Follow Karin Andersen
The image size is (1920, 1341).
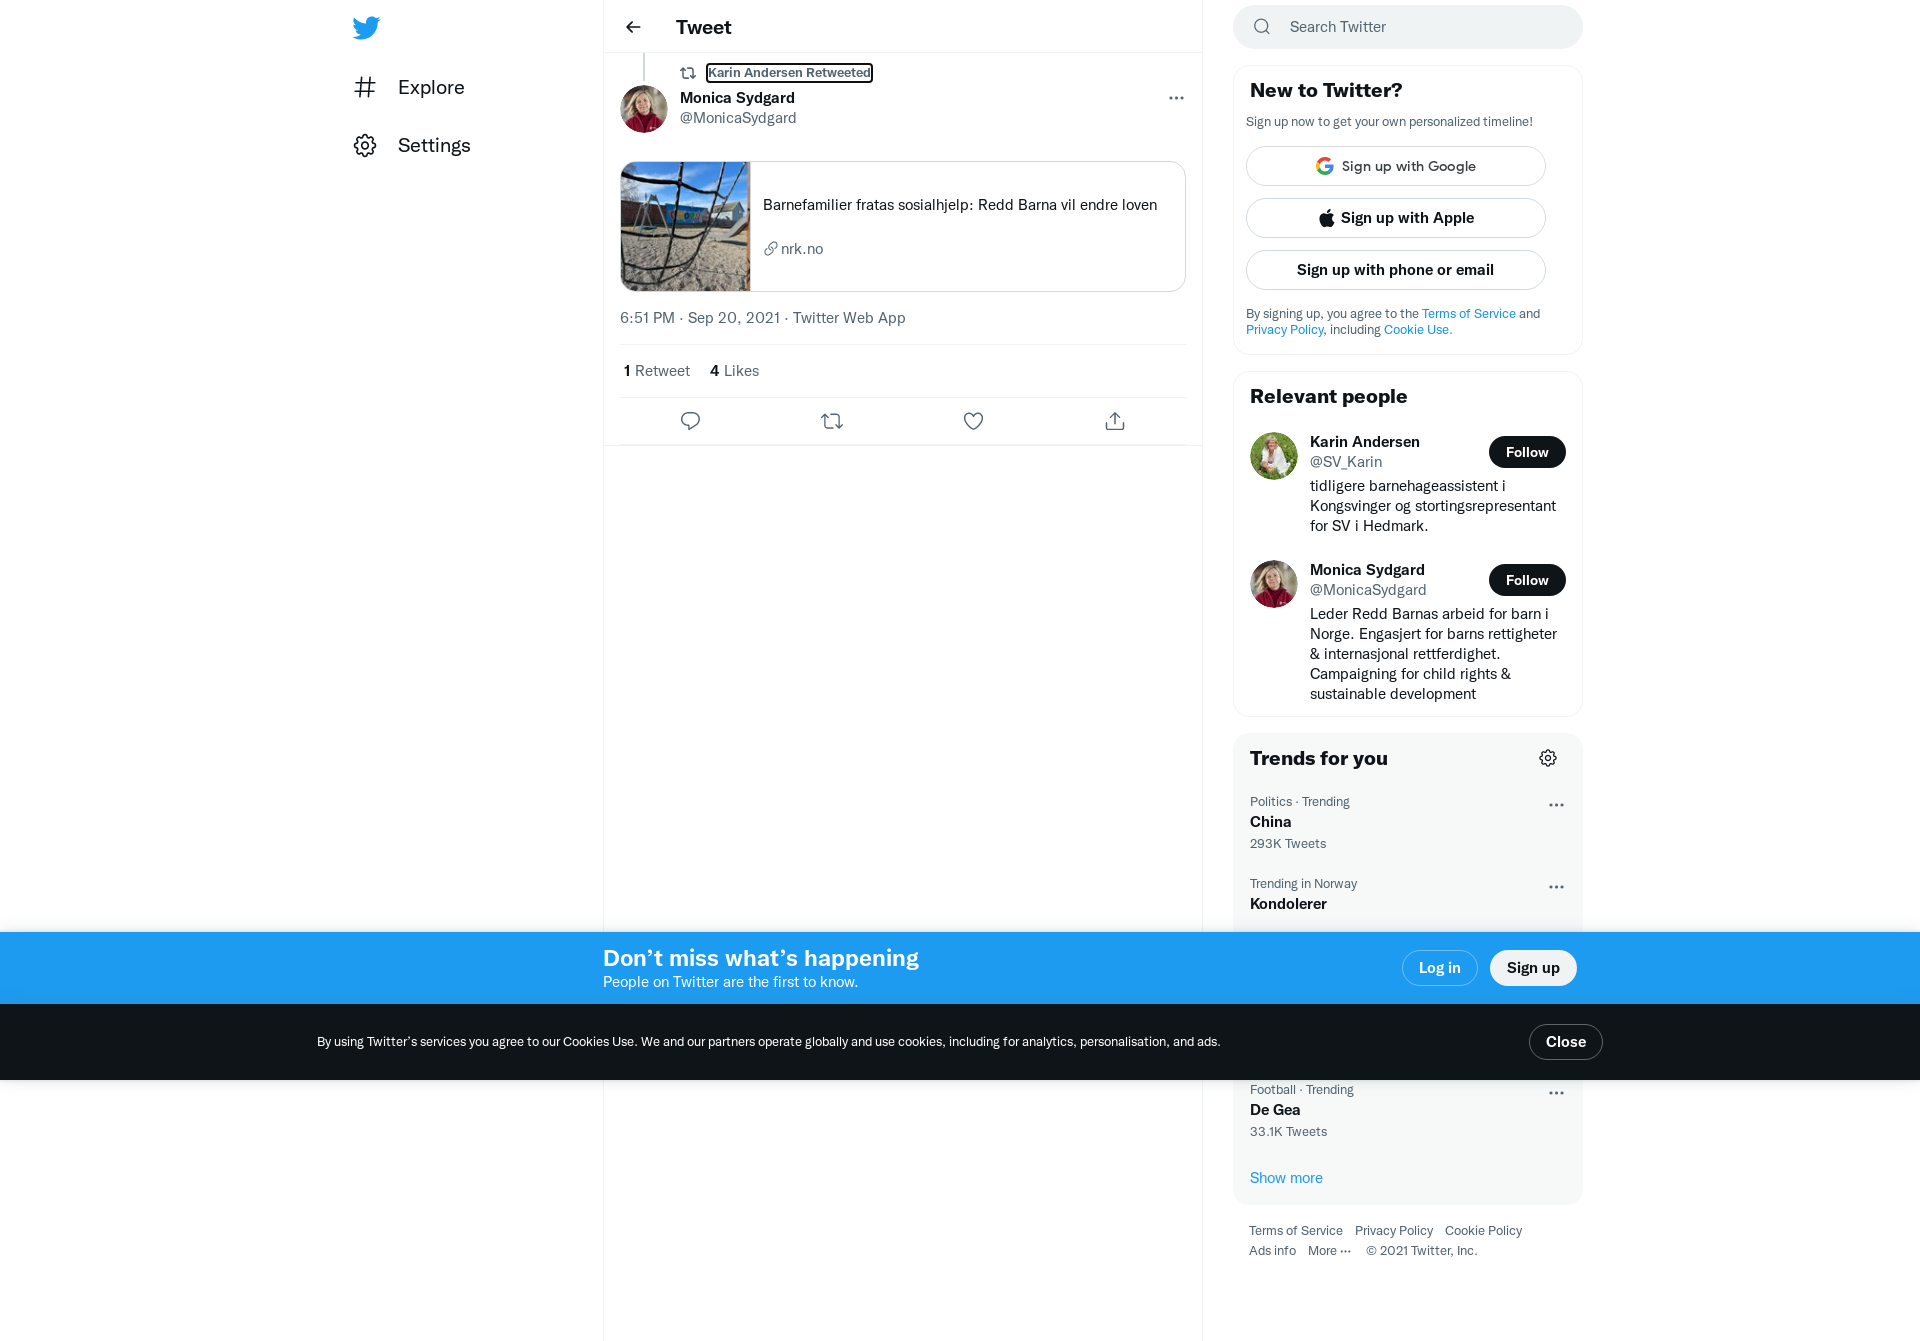(x=1527, y=452)
